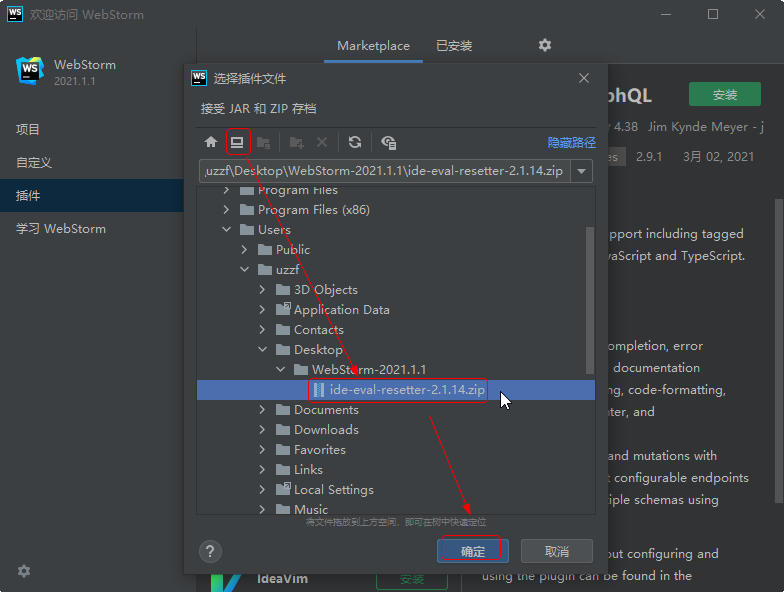784x592 pixels.
Task: Click the Application Data folder icon
Action: pyautogui.click(x=283, y=309)
